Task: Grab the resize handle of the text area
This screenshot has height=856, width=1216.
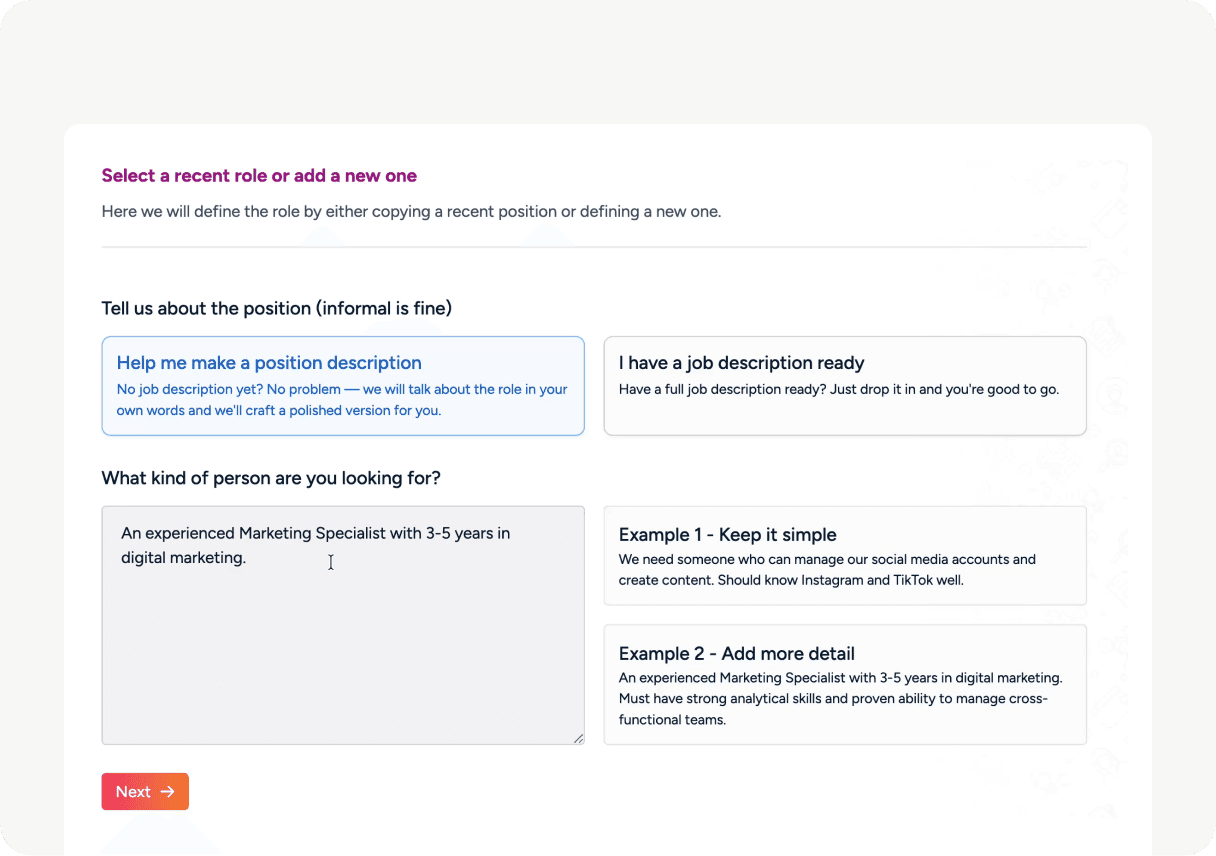Action: click(578, 738)
